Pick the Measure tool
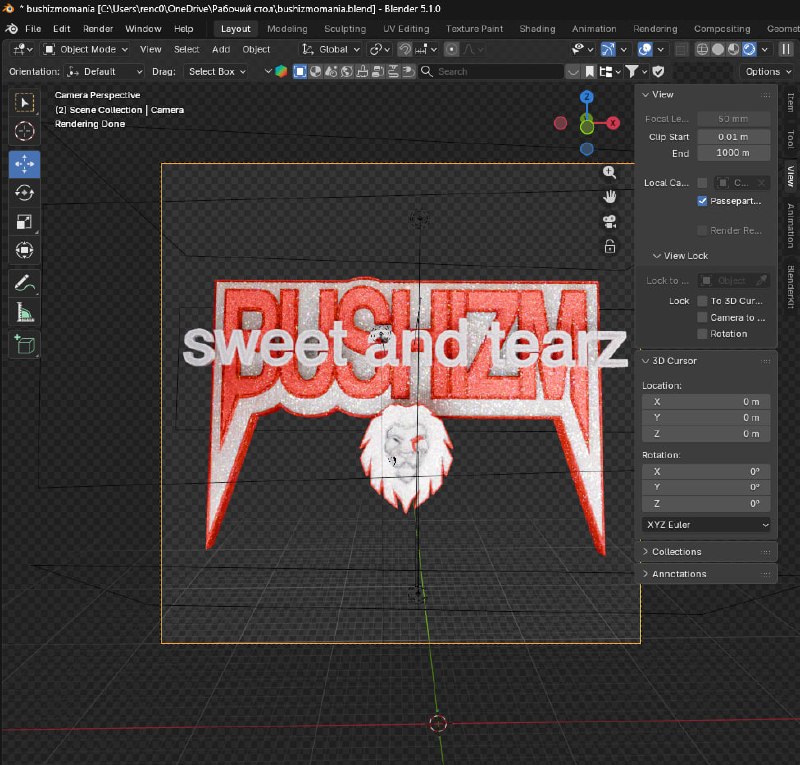The width and height of the screenshot is (800, 765). click(24, 313)
